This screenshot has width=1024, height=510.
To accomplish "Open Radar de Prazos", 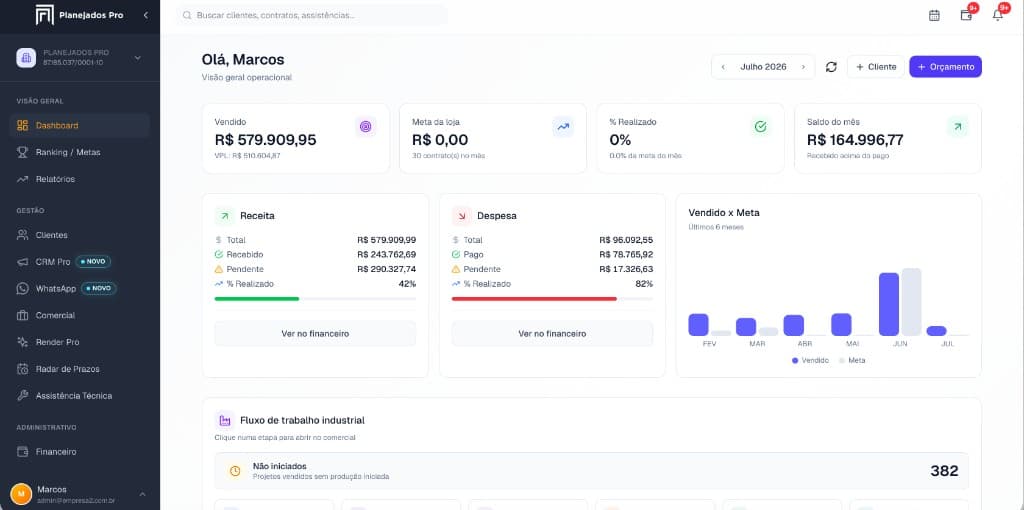I will point(80,369).
